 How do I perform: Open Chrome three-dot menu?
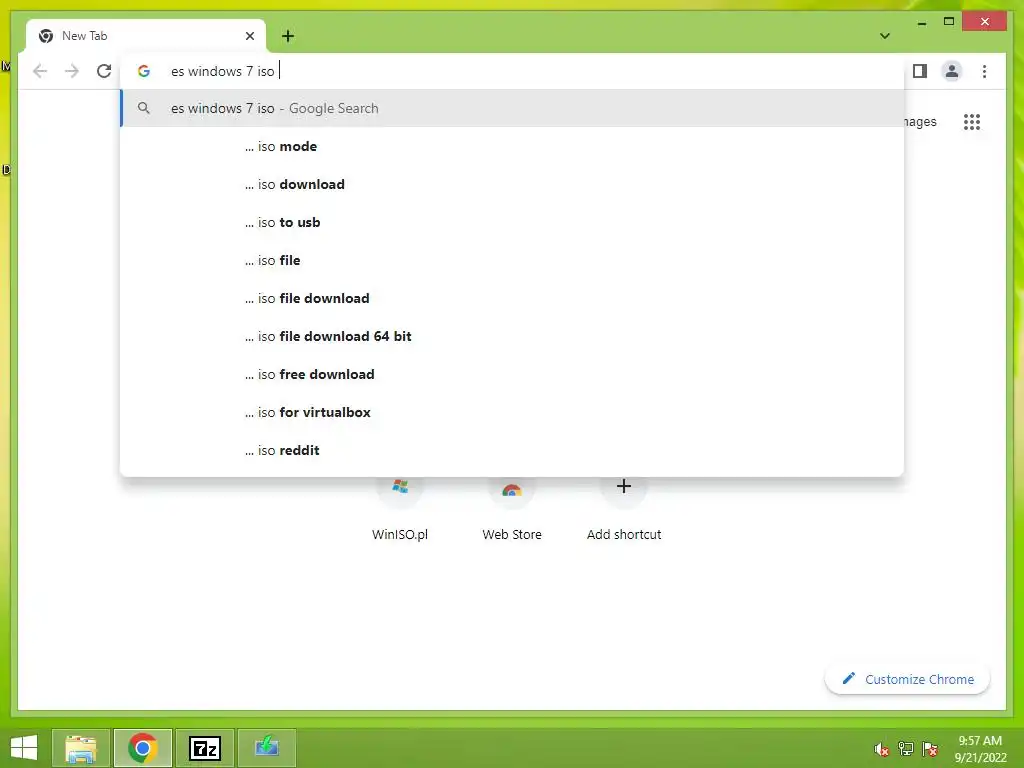(984, 71)
